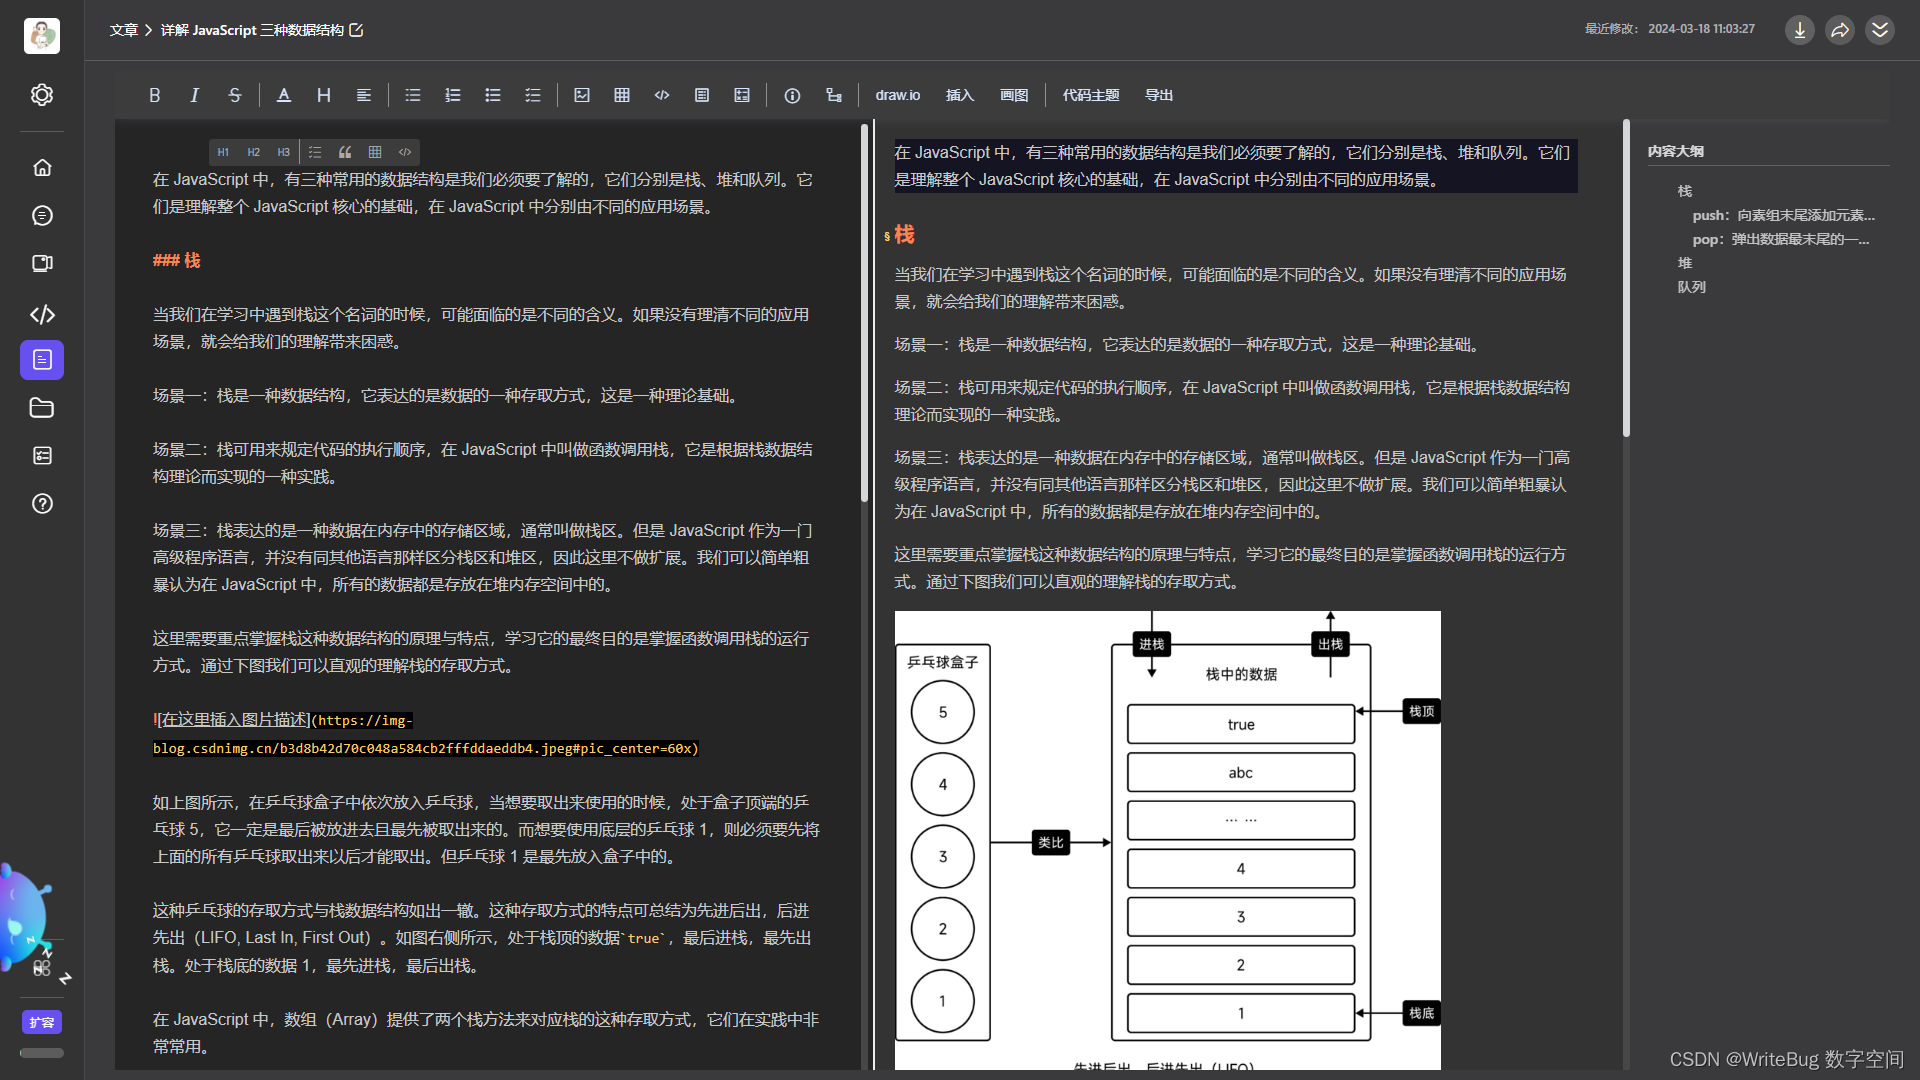Toggle bold formatting in toolbar
This screenshot has width=1920, height=1080.
point(154,95)
